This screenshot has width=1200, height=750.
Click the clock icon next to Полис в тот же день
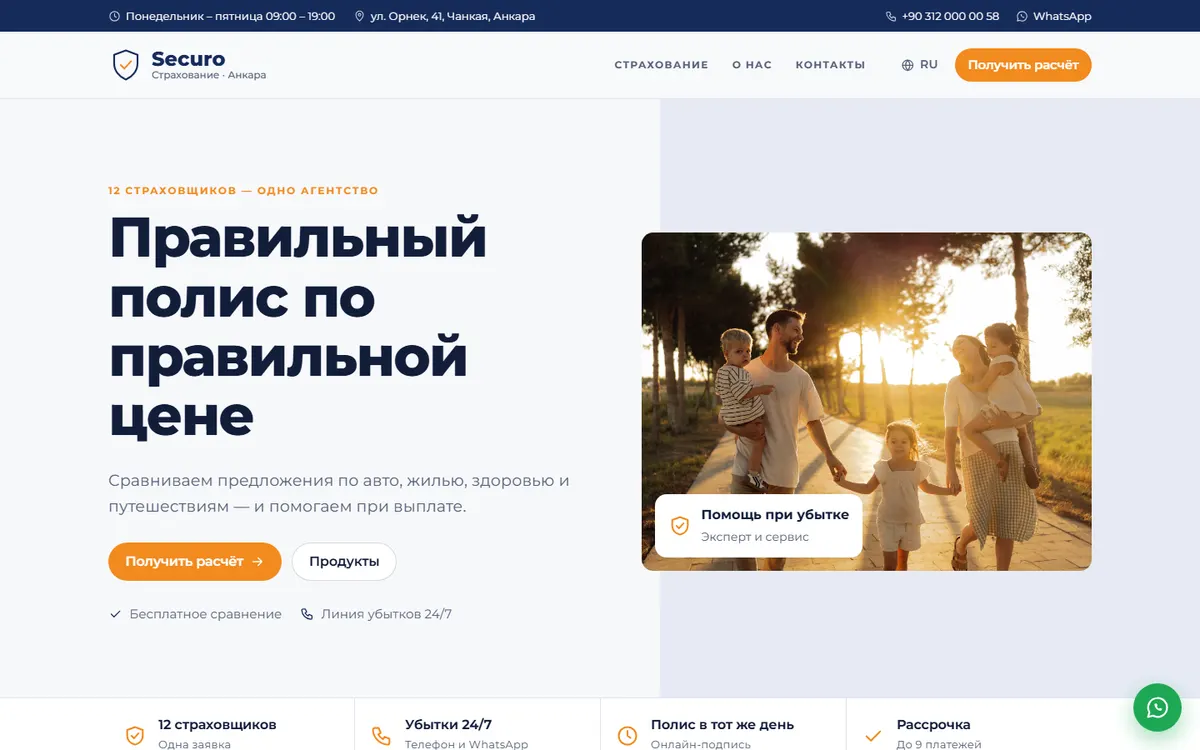pos(627,736)
